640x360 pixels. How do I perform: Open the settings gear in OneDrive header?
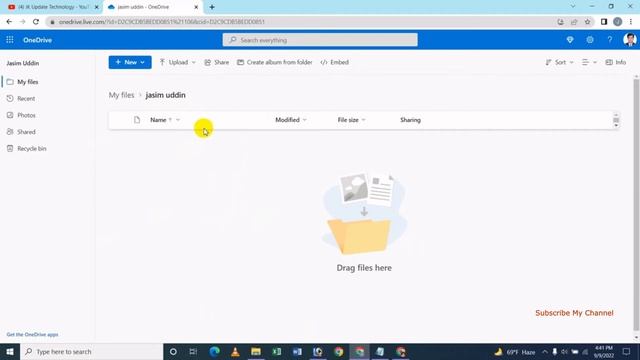[x=590, y=40]
